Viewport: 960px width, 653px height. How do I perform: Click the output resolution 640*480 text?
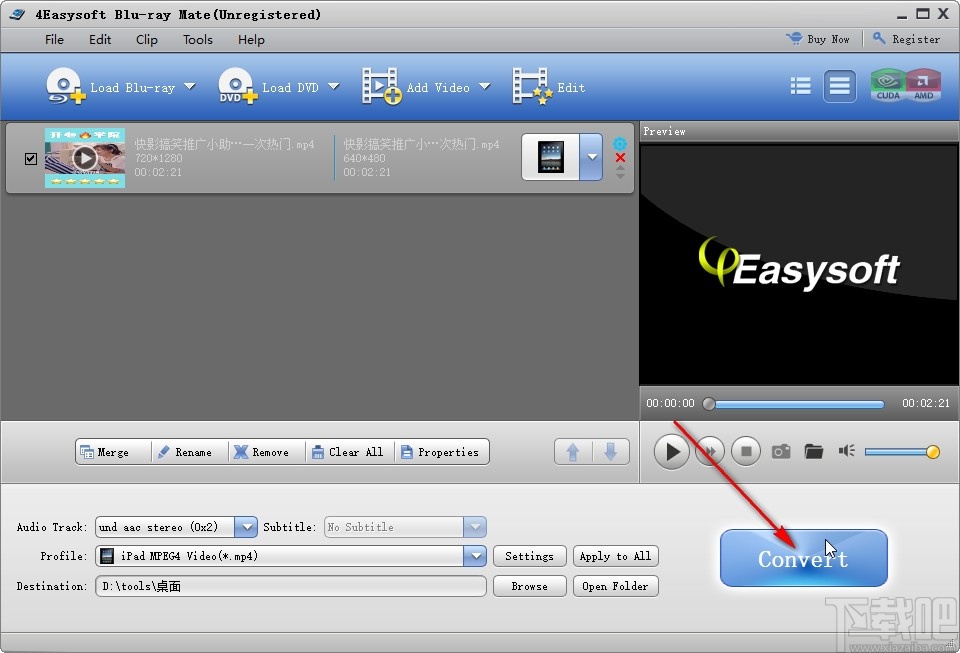click(x=364, y=159)
